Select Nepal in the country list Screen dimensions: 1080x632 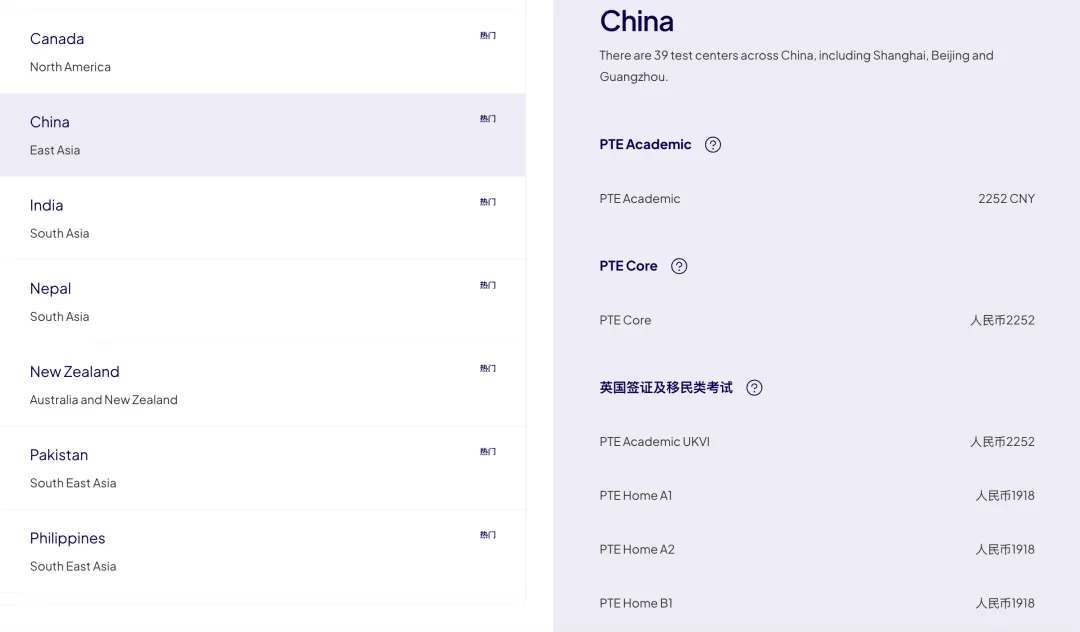(262, 302)
